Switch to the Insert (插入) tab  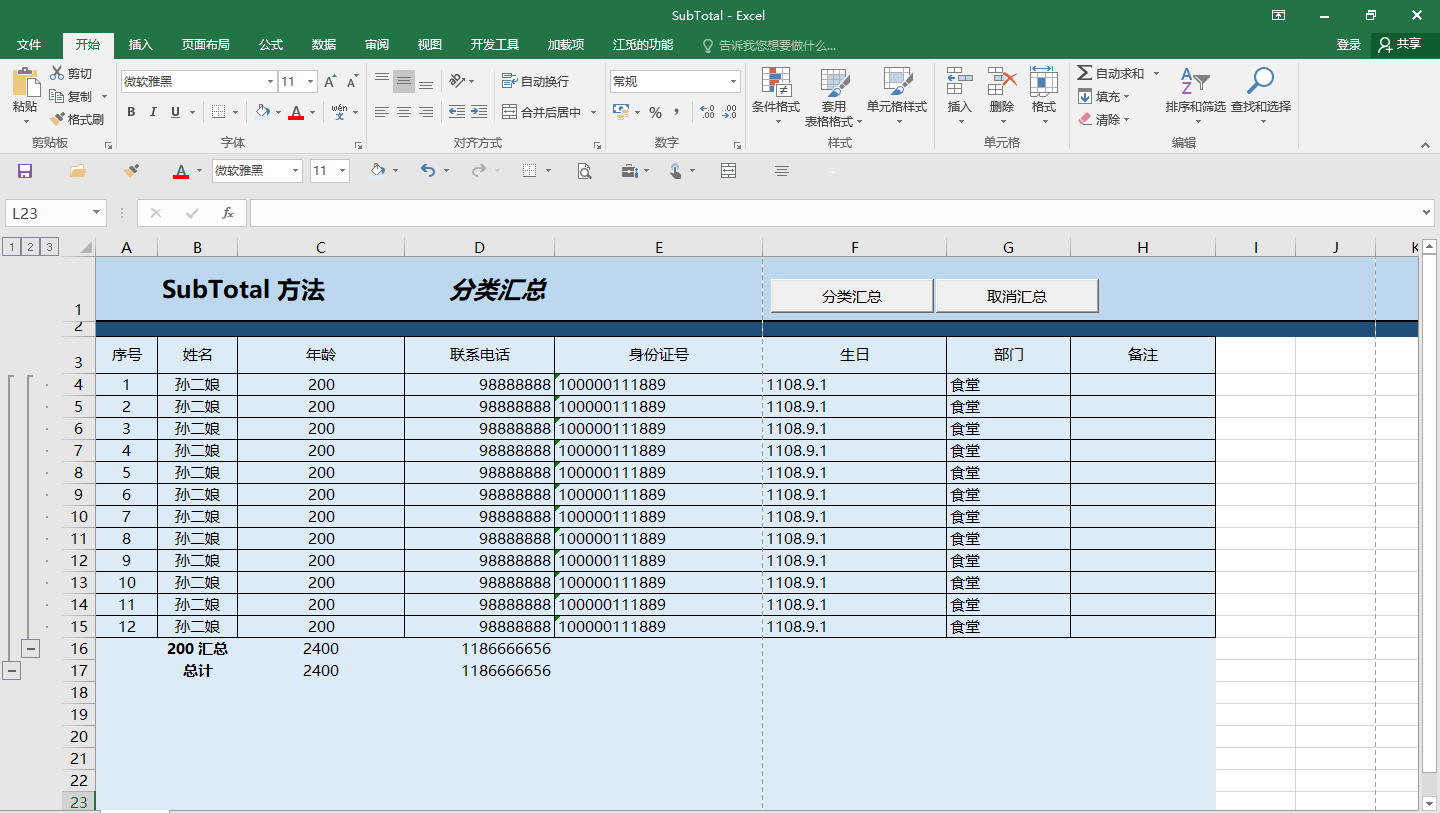tap(141, 45)
